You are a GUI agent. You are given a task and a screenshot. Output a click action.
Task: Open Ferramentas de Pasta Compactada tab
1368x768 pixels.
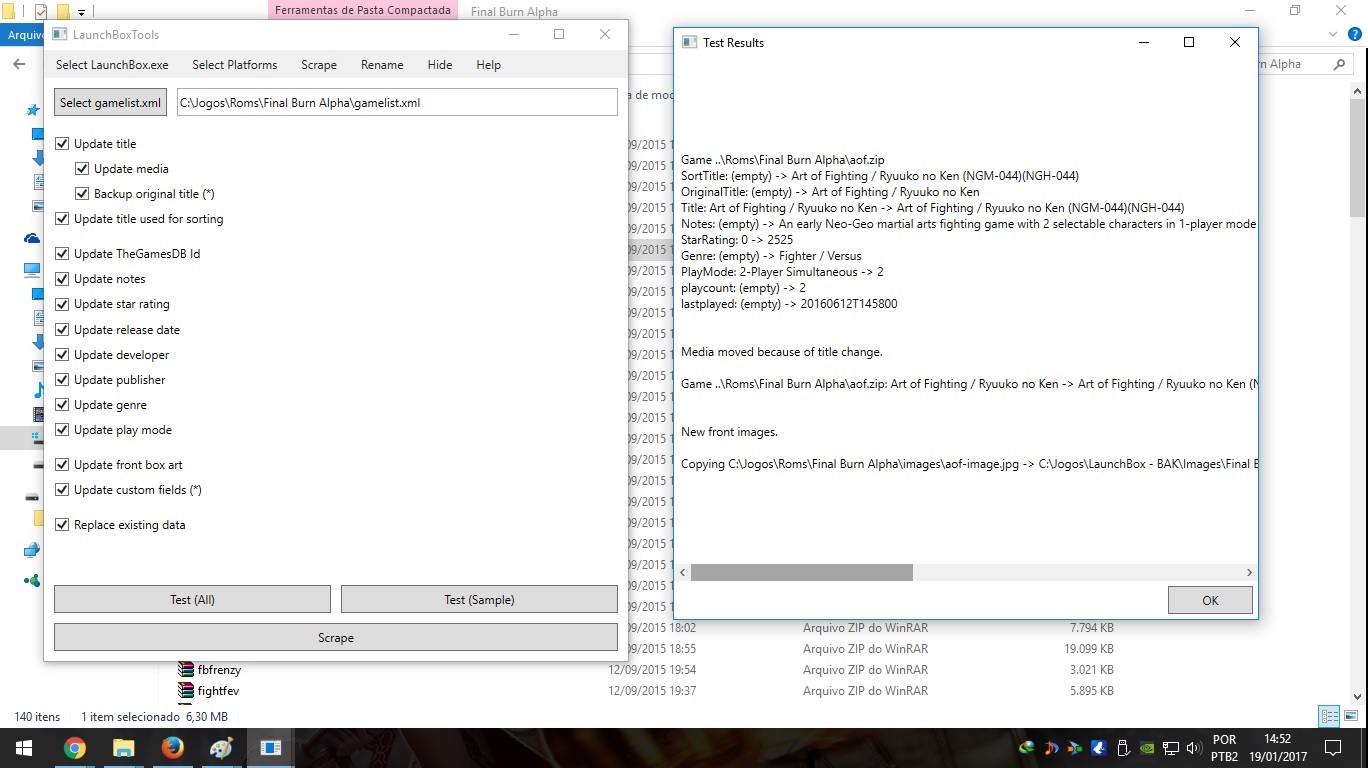(364, 12)
